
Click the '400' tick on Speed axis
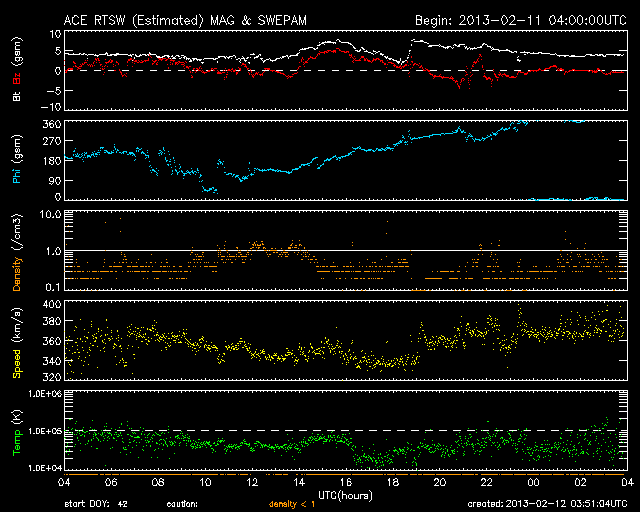(x=52, y=304)
